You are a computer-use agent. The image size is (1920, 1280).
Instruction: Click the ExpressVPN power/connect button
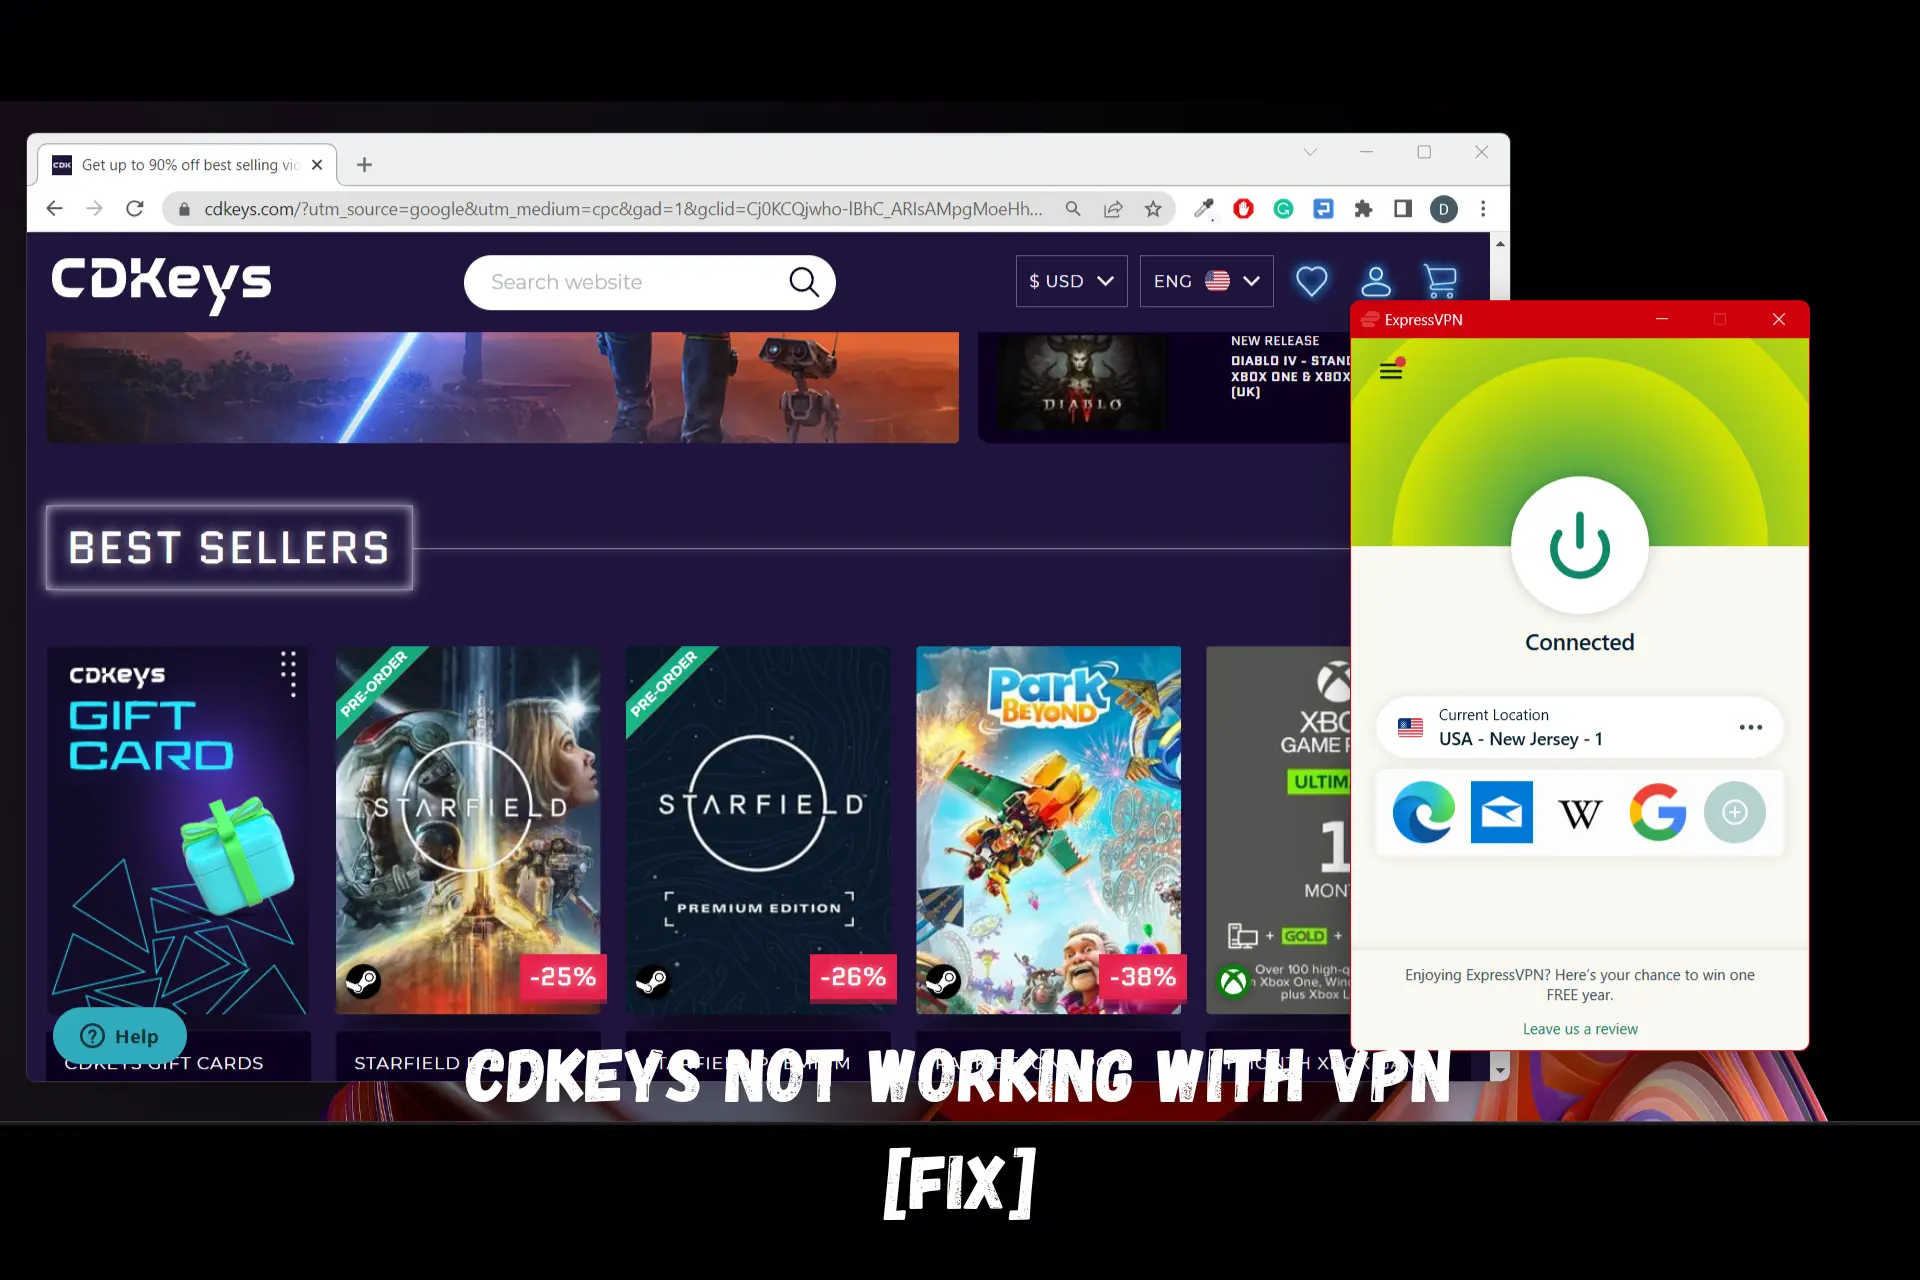click(1579, 546)
